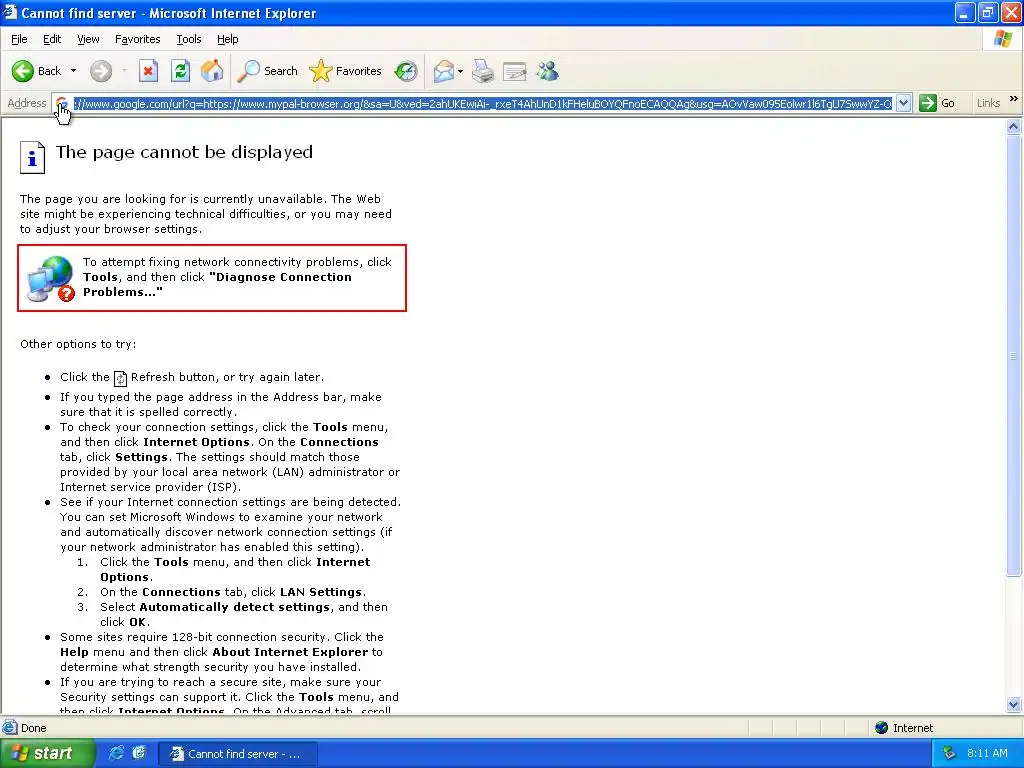
Task: Click the vertical scrollbar thumb
Action: [x=1014, y=356]
